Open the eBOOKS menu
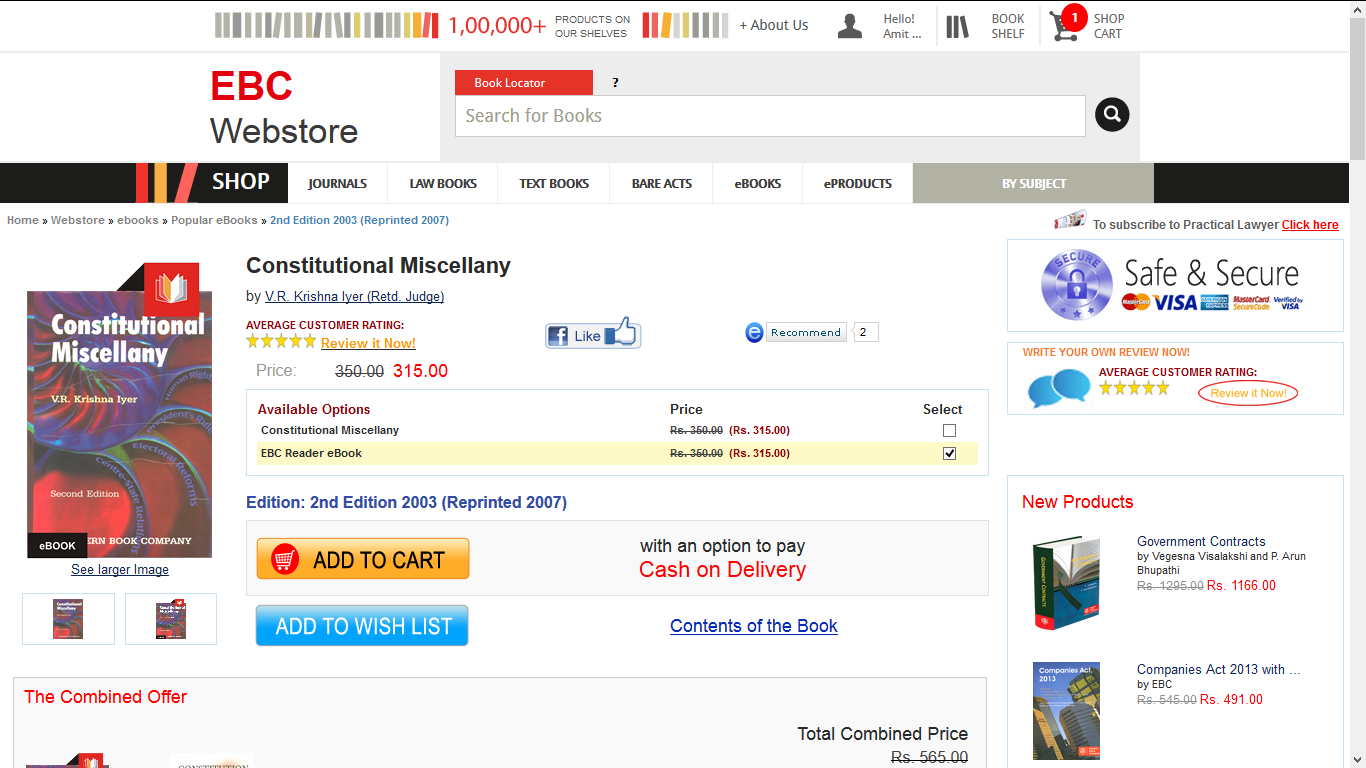Viewport: 1366px width, 768px height. (x=758, y=183)
